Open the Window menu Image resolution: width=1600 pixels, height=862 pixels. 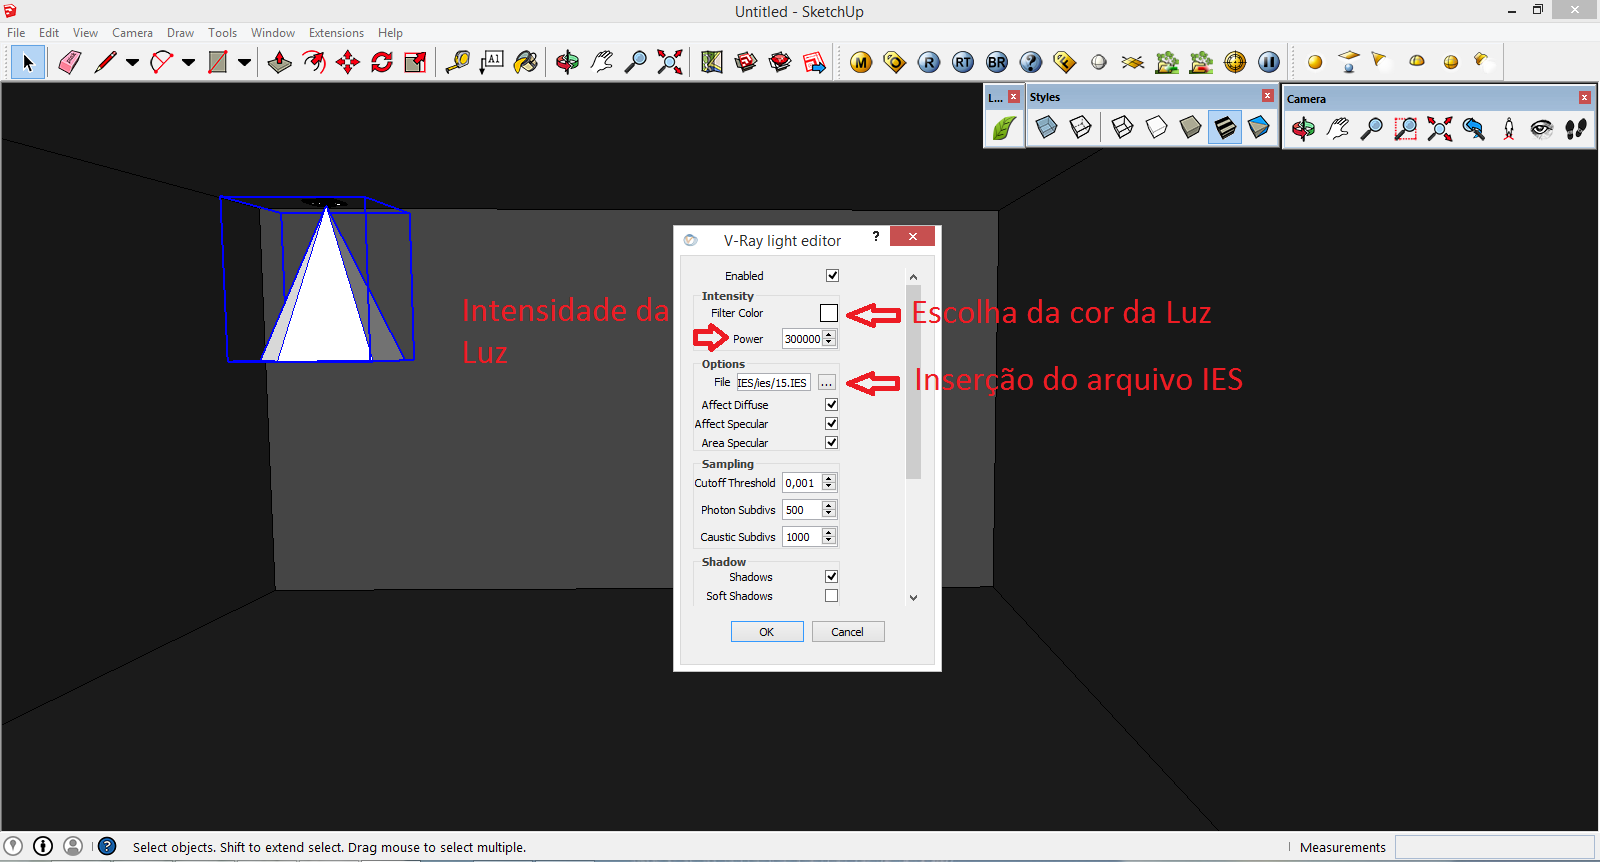coord(272,33)
